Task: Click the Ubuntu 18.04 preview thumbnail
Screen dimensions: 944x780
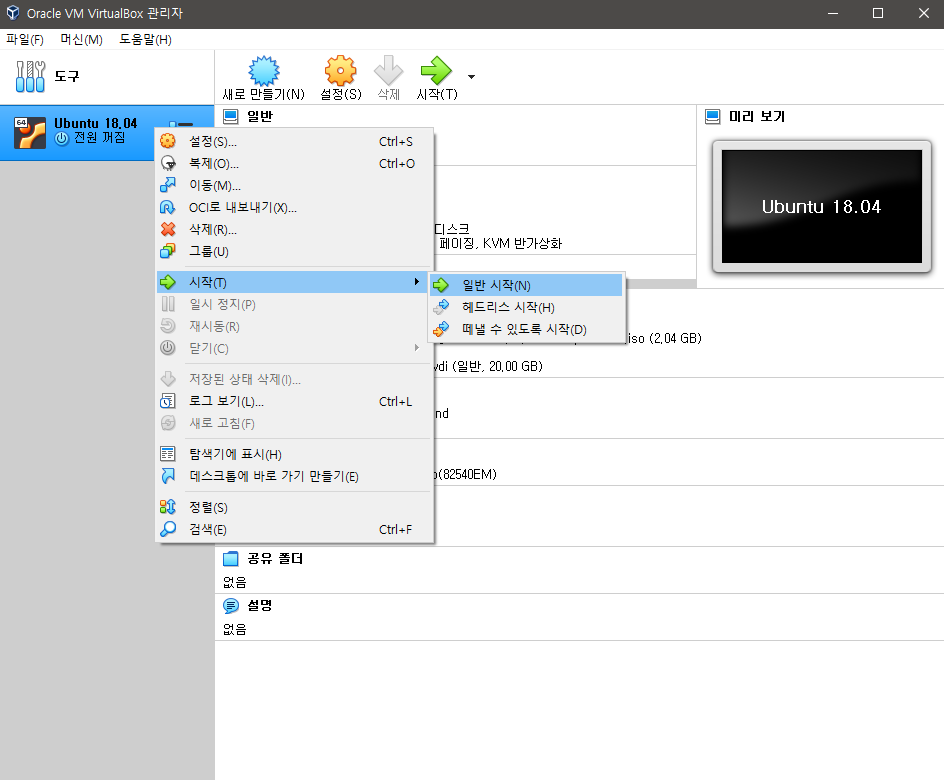Action: coord(822,206)
